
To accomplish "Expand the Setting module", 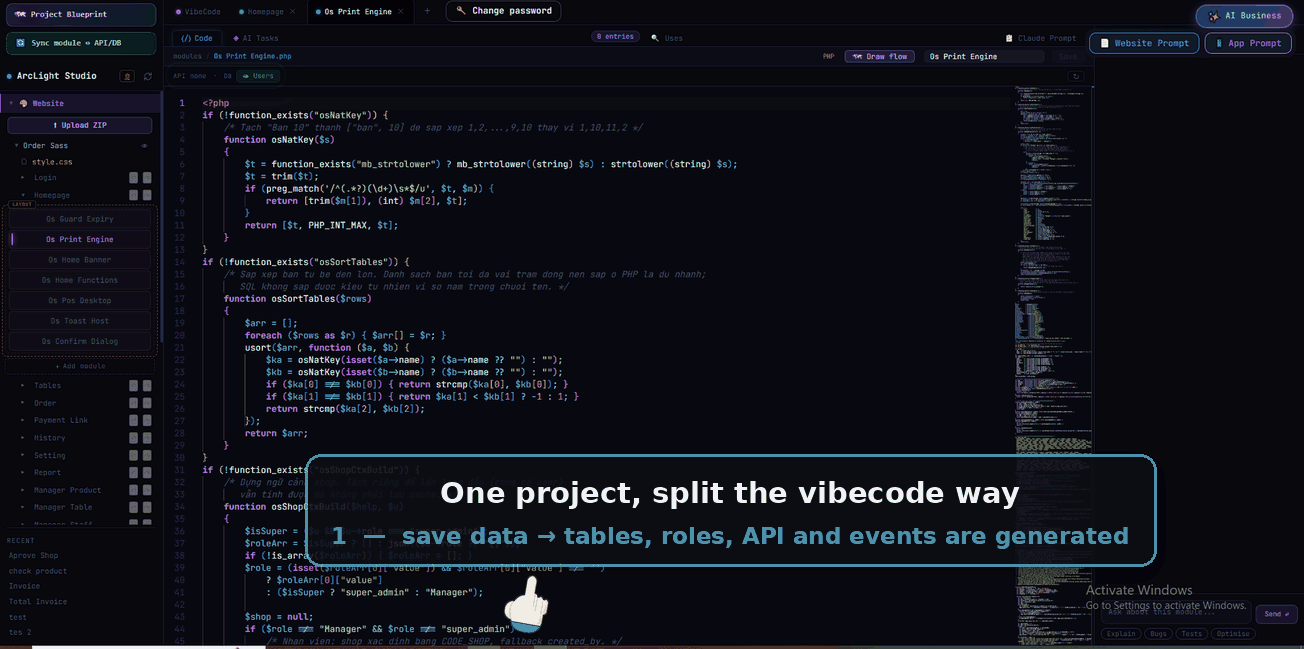I will coord(23,455).
